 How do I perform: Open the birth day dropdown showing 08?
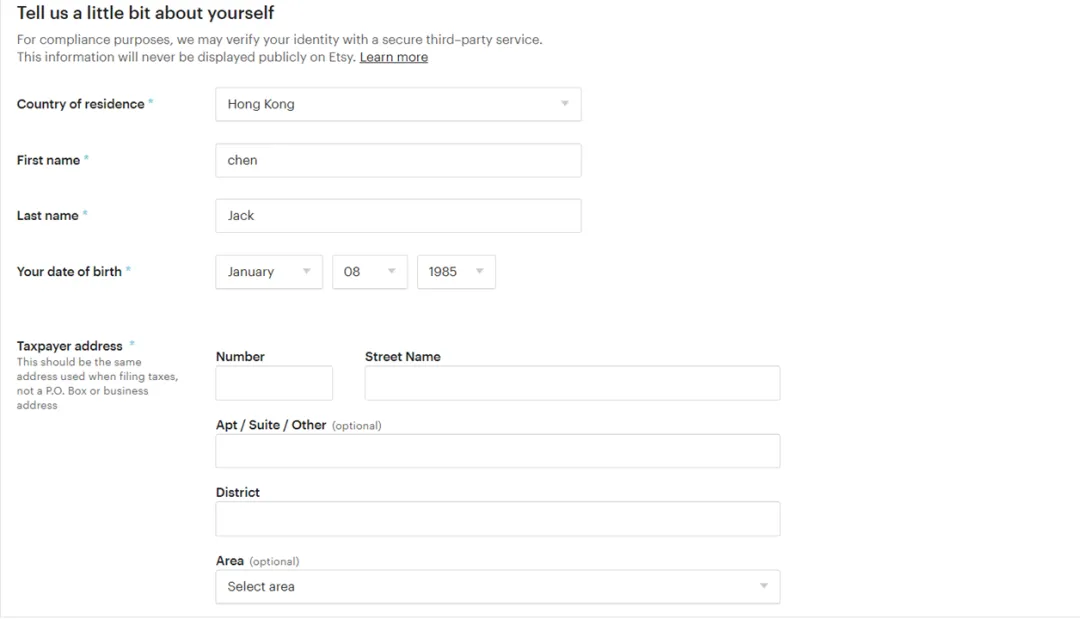pyautogui.click(x=369, y=272)
